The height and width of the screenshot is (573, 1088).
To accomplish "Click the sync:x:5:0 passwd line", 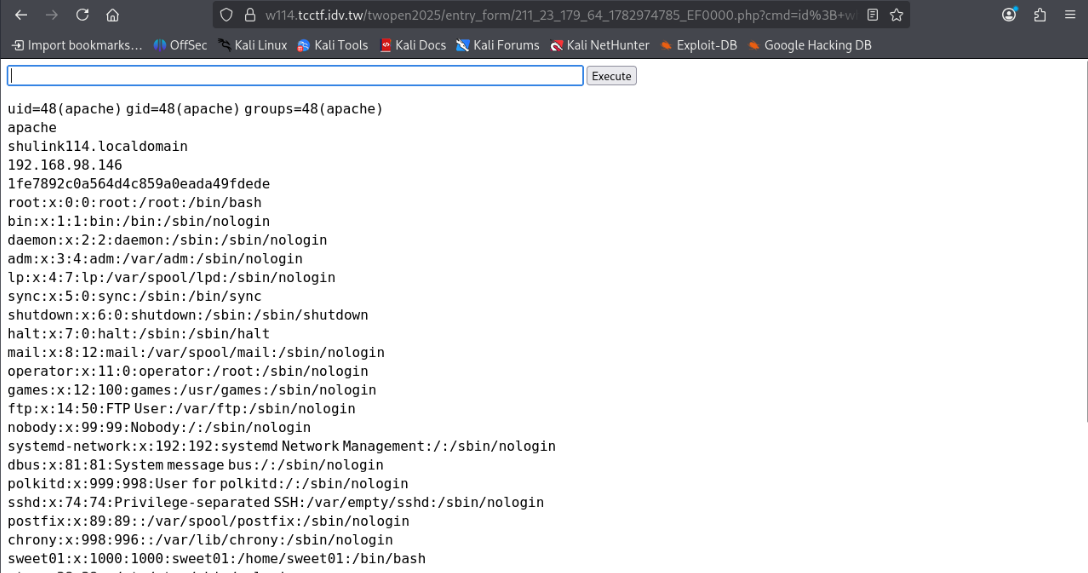I will [x=135, y=296].
